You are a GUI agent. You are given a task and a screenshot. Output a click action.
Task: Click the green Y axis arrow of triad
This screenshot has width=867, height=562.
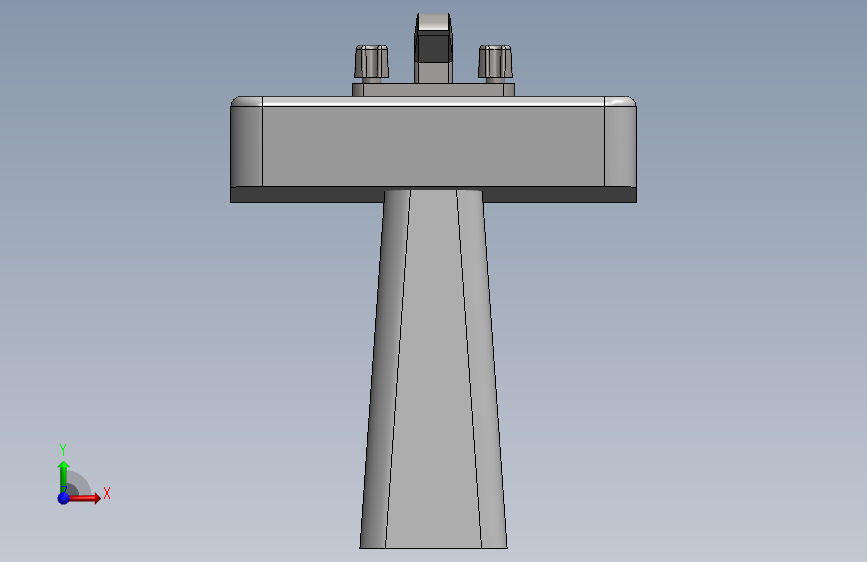pos(63,476)
